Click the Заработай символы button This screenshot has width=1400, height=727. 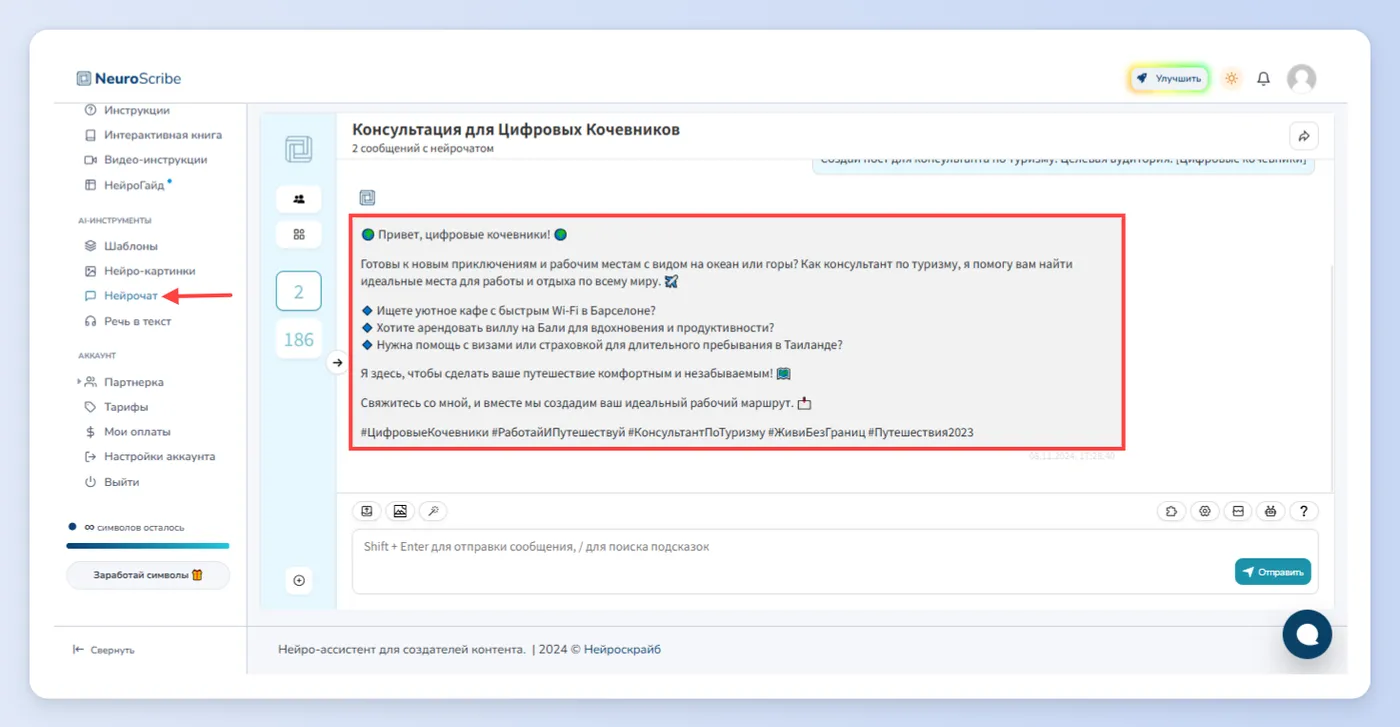pos(148,575)
